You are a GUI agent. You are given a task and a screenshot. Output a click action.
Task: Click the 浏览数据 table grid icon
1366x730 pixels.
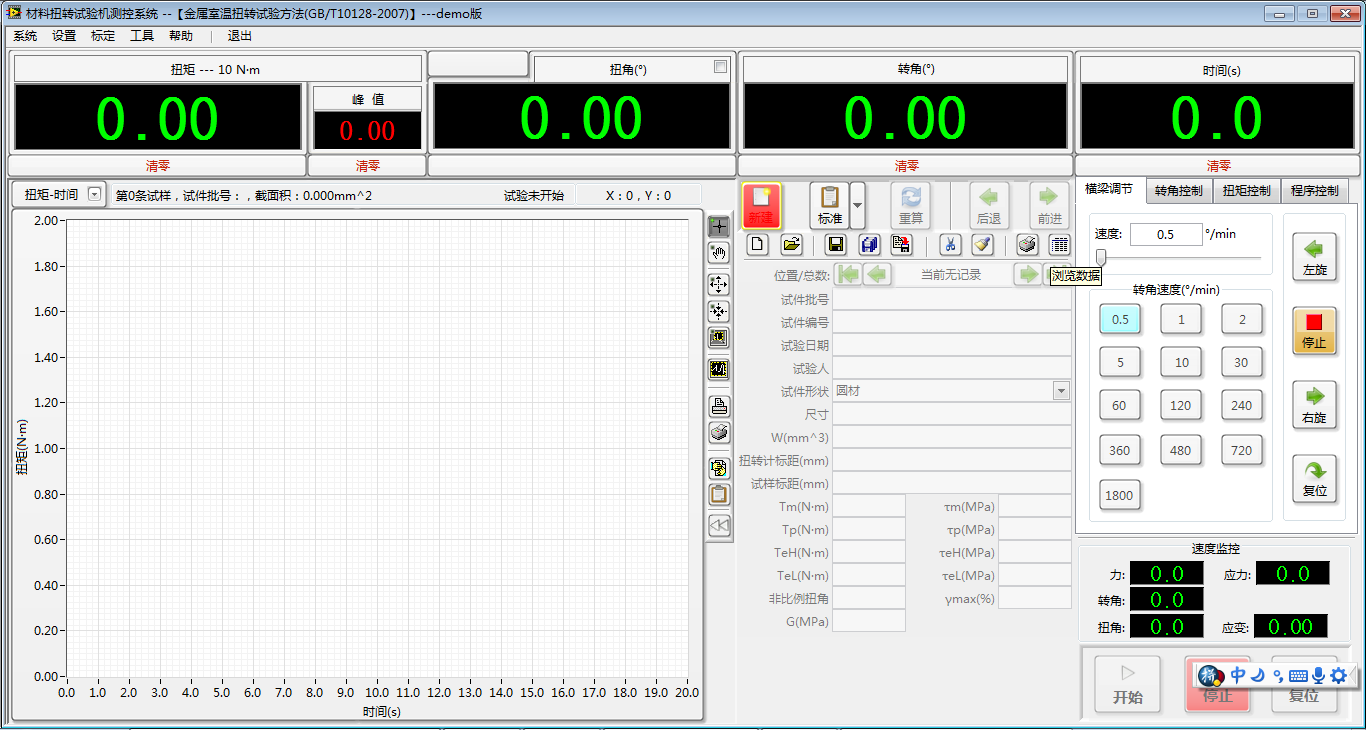pyautogui.click(x=1059, y=244)
